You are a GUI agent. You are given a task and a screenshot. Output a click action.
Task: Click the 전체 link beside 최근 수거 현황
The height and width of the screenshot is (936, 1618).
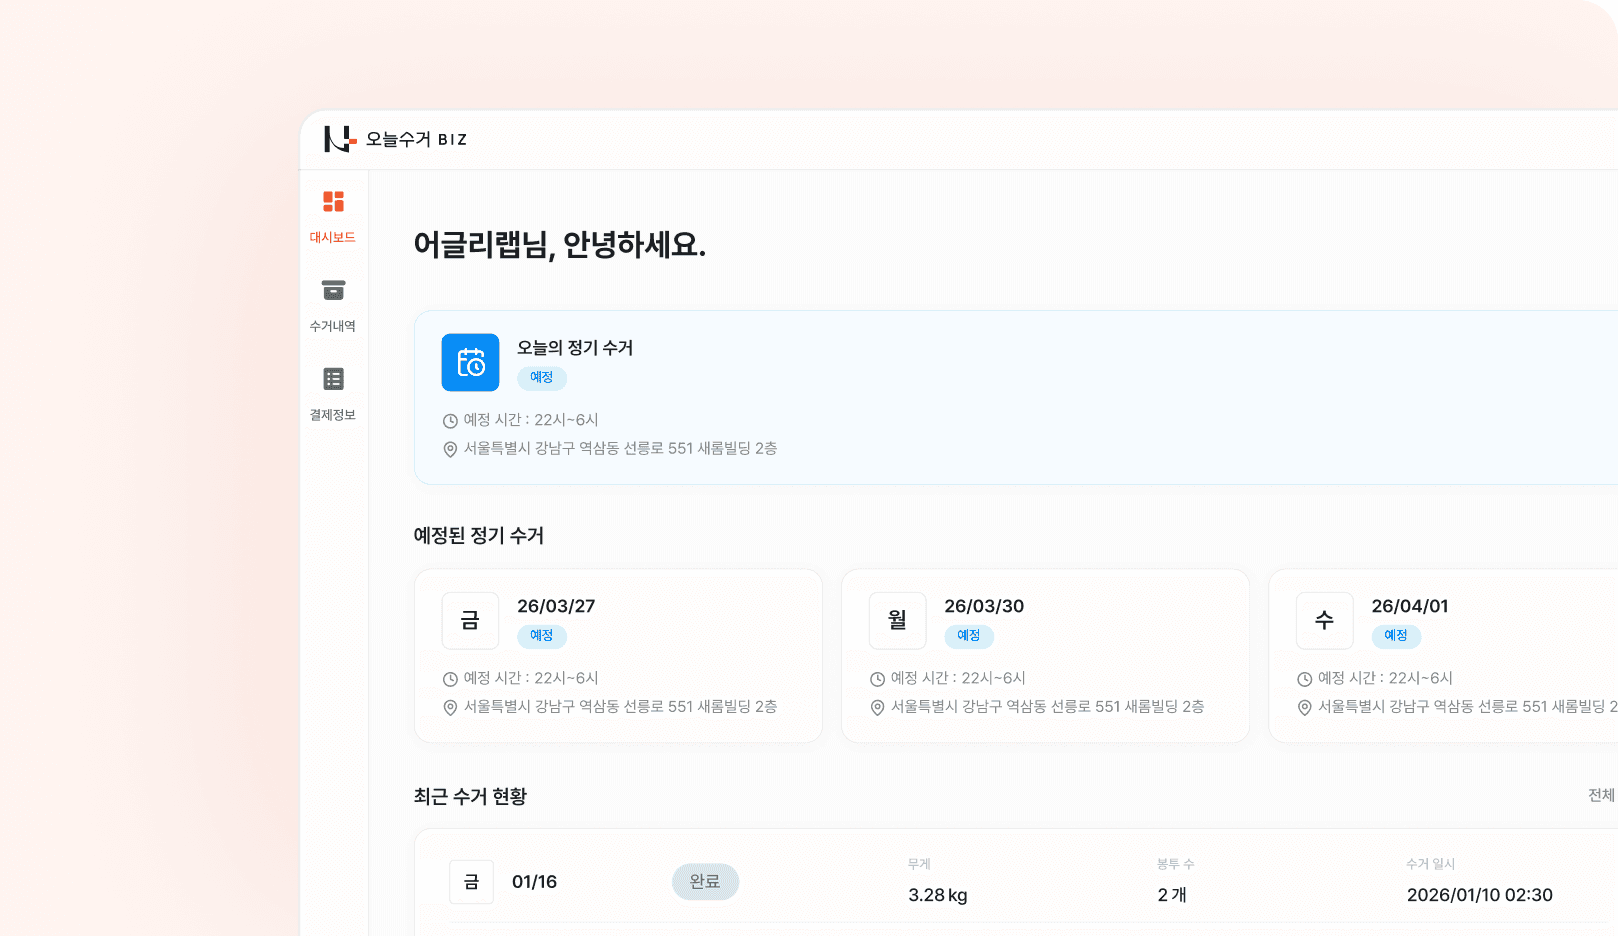pyautogui.click(x=1602, y=795)
